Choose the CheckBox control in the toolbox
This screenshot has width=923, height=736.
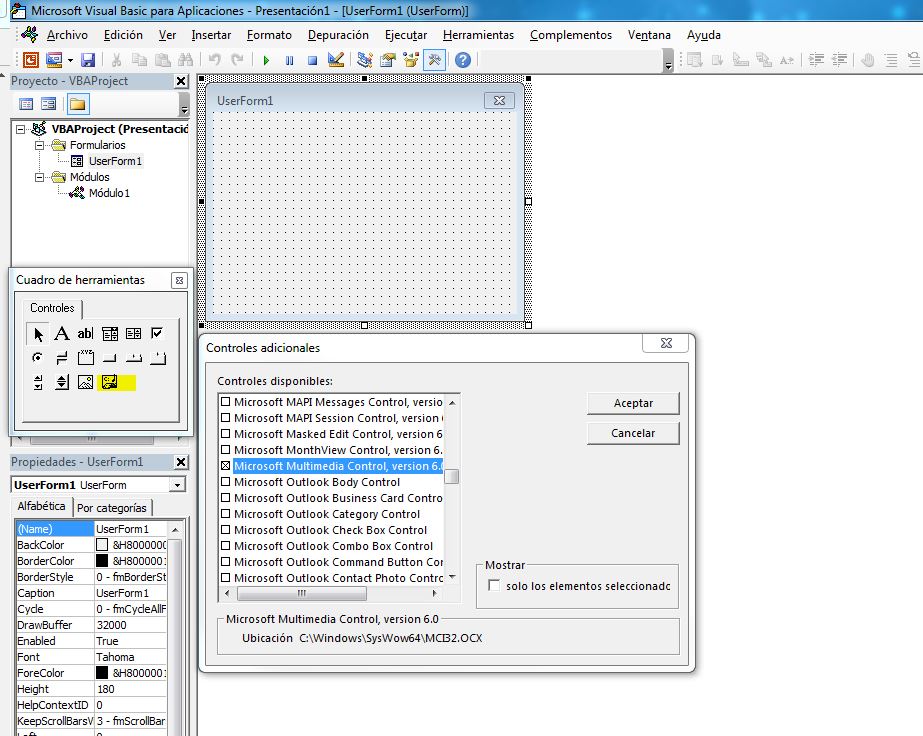pyautogui.click(x=157, y=334)
